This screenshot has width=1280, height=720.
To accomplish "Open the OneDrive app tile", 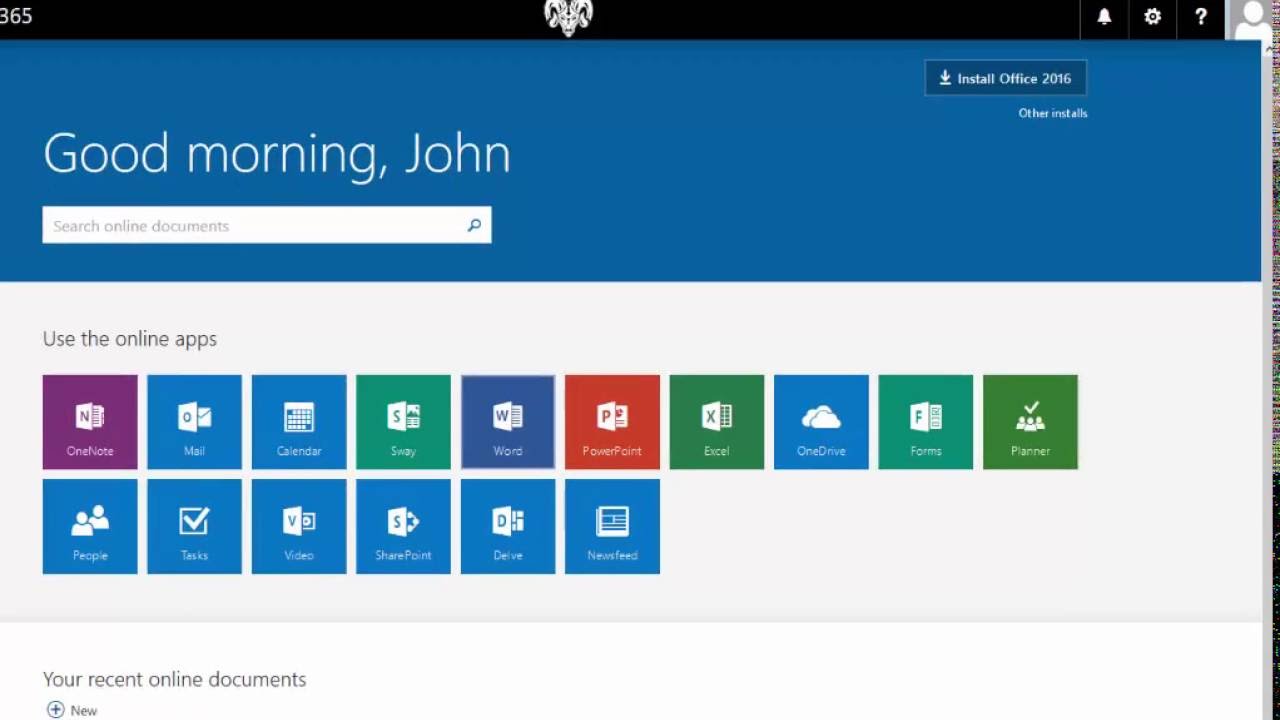I will (x=821, y=422).
